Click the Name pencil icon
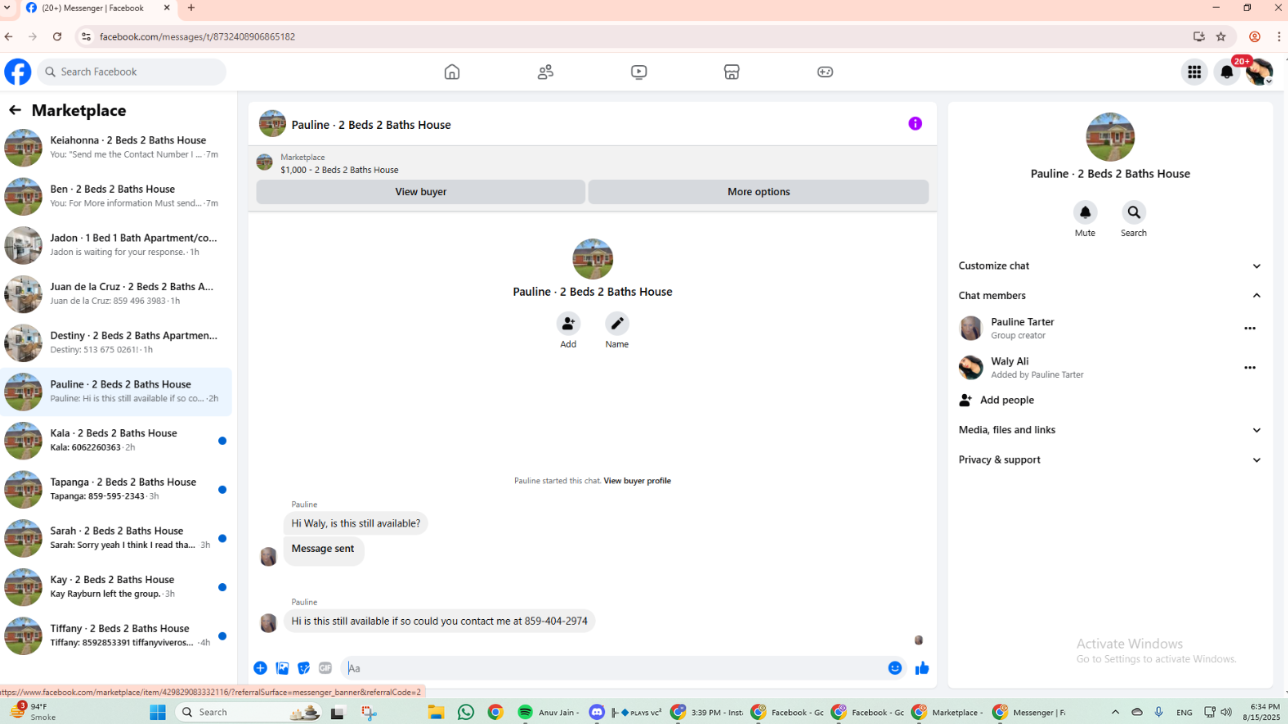Viewport: 1288px width, 724px height. (617, 323)
